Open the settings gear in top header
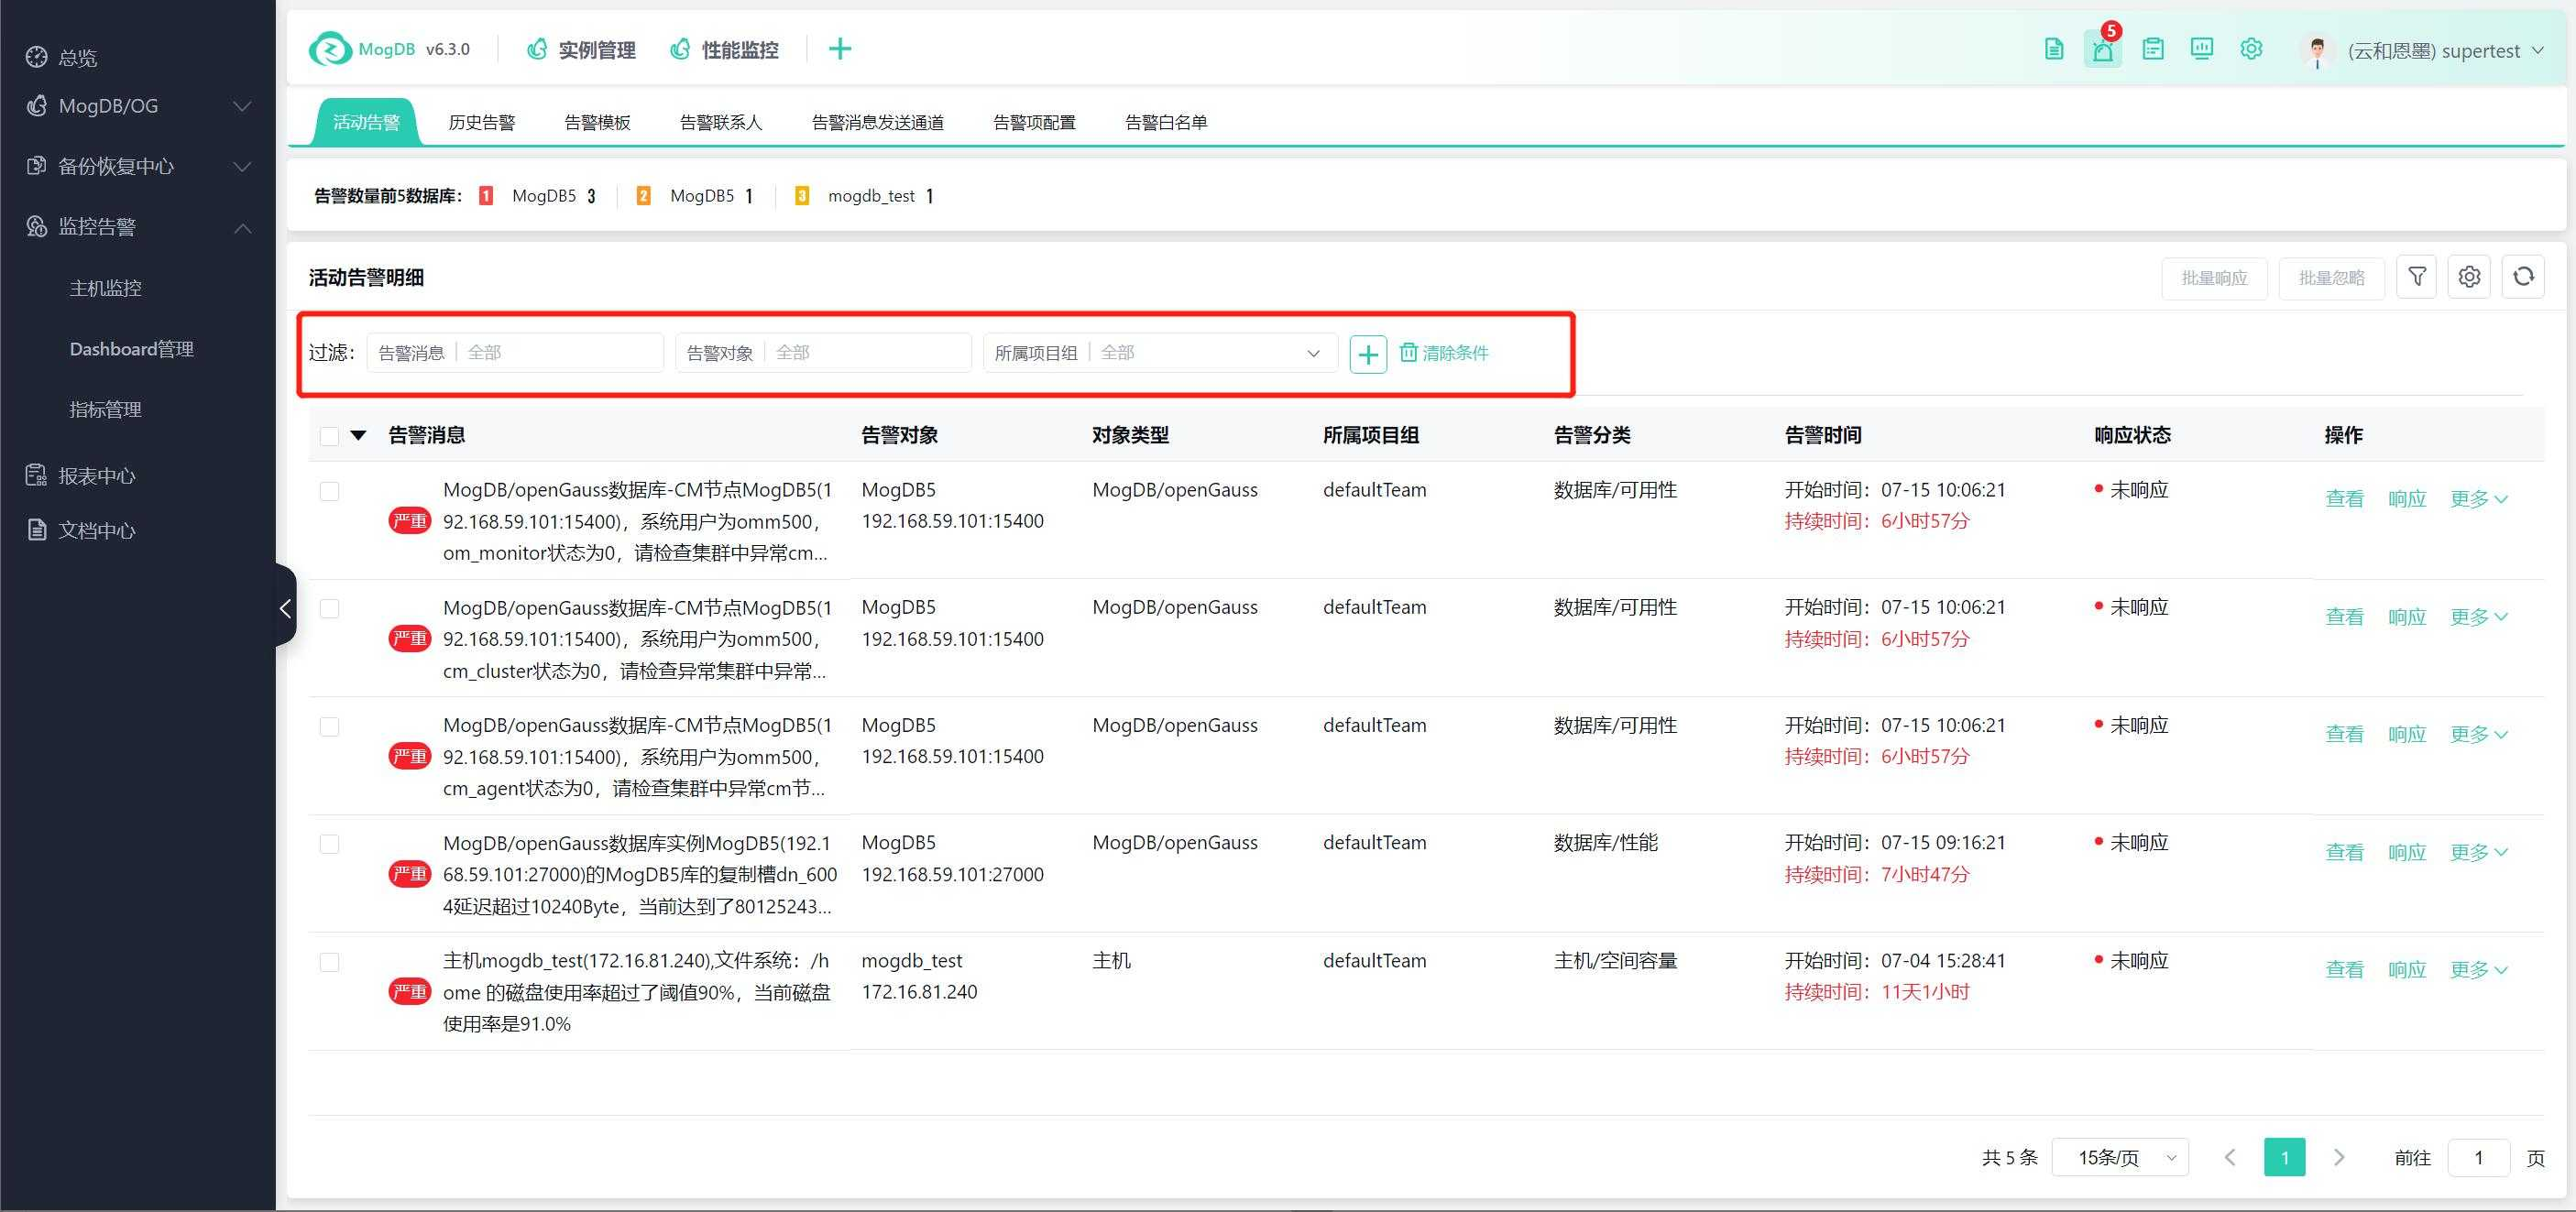The height and width of the screenshot is (1212, 2576). 2251,49
